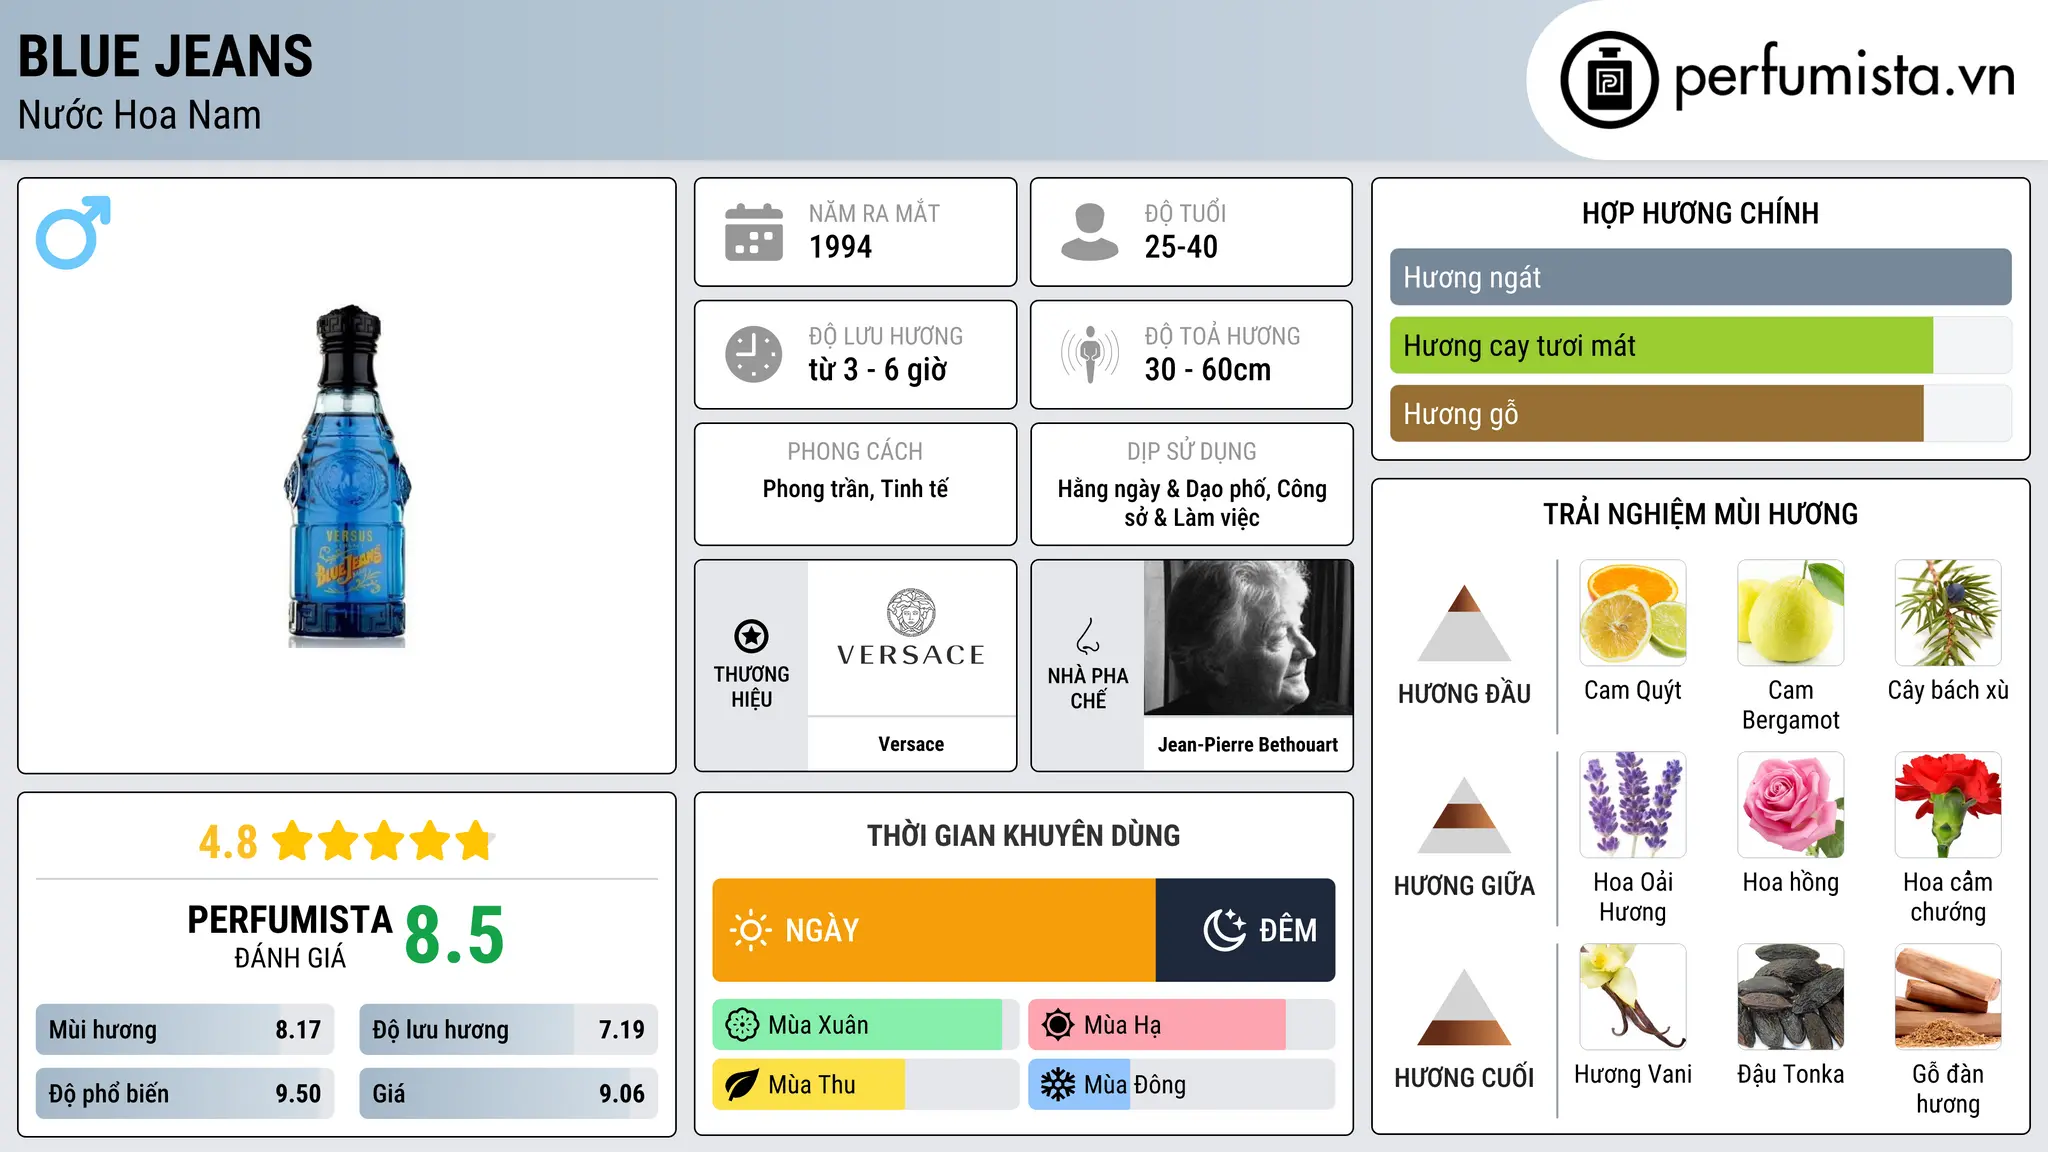
Task: Click the Versace brand name caption
Action: [911, 744]
